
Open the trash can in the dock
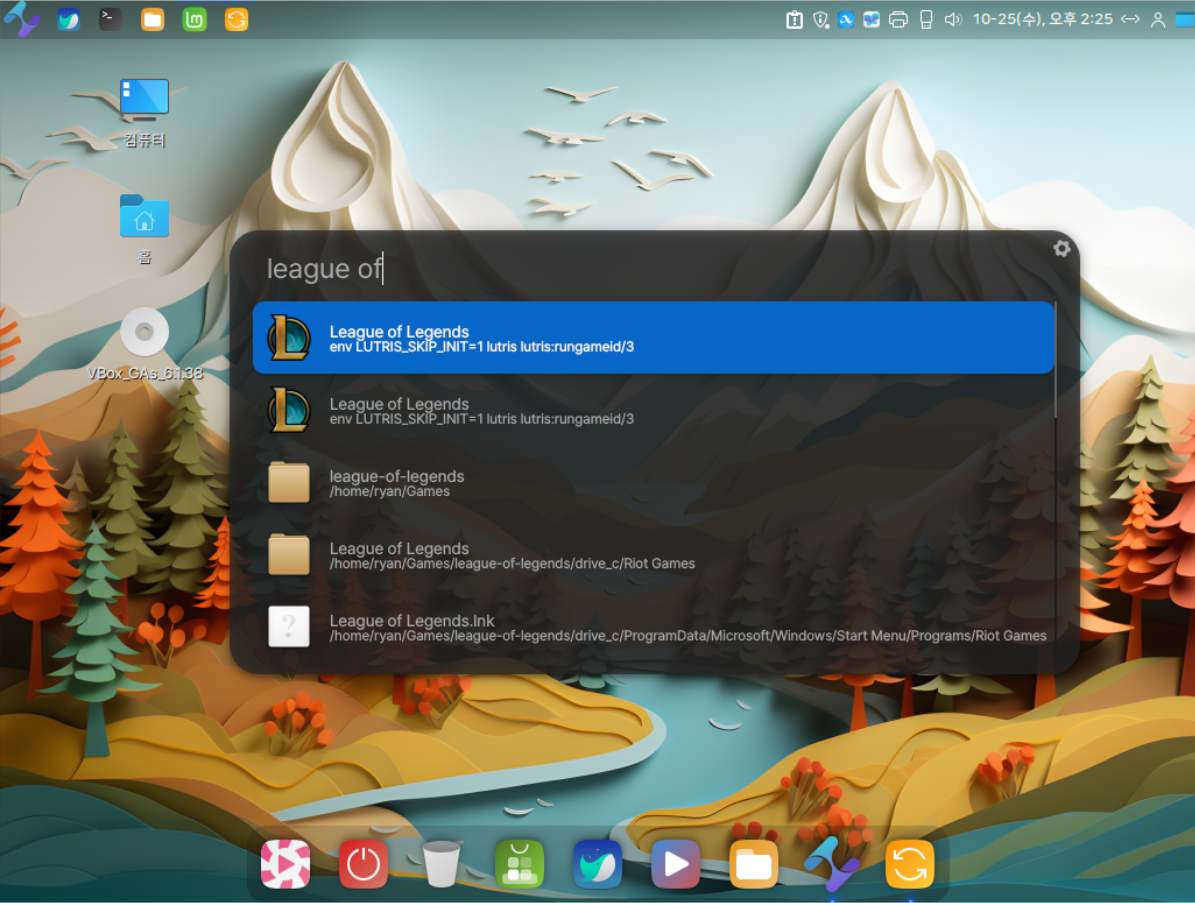441,864
